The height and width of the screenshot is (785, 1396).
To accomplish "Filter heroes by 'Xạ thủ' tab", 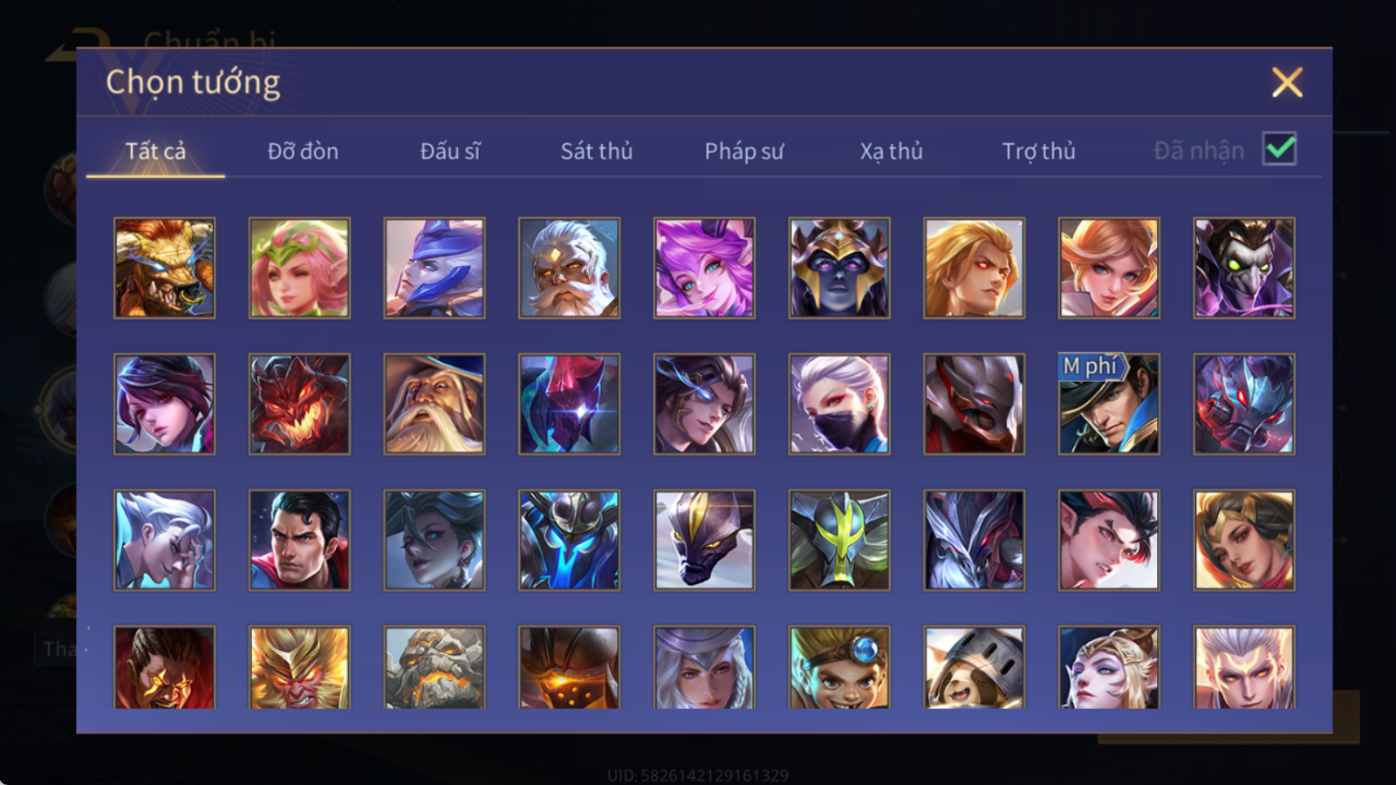I will (x=891, y=151).
